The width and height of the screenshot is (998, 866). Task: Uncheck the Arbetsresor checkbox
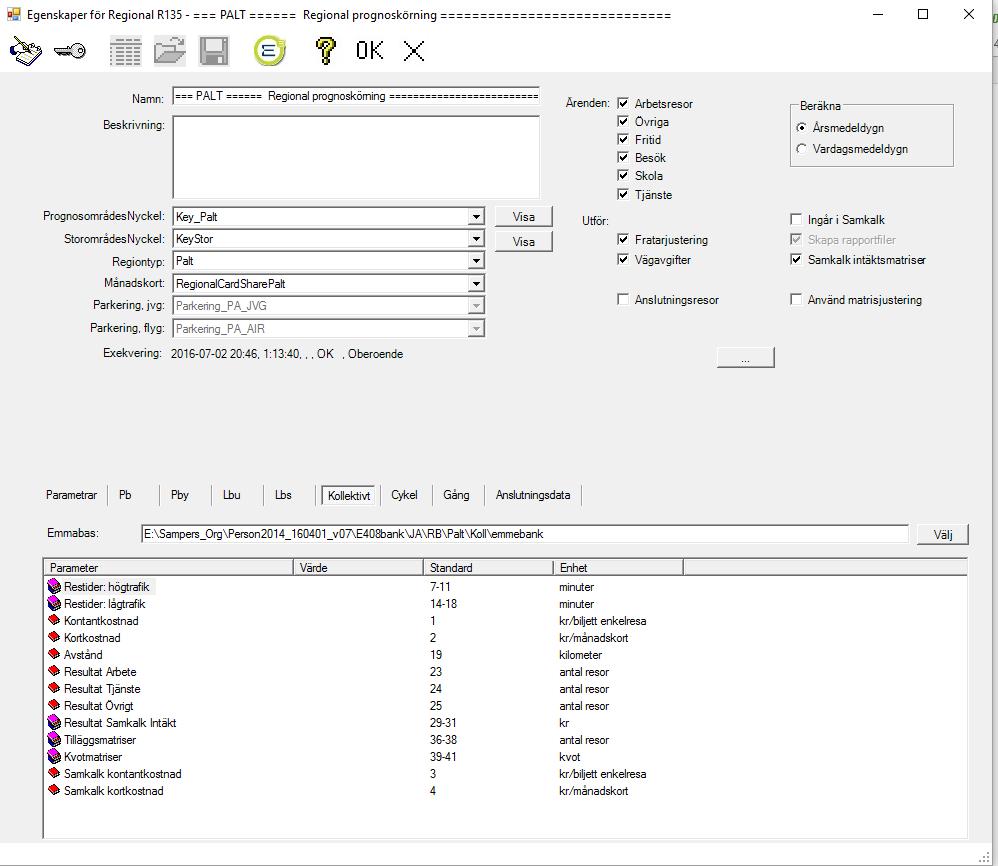pos(623,103)
